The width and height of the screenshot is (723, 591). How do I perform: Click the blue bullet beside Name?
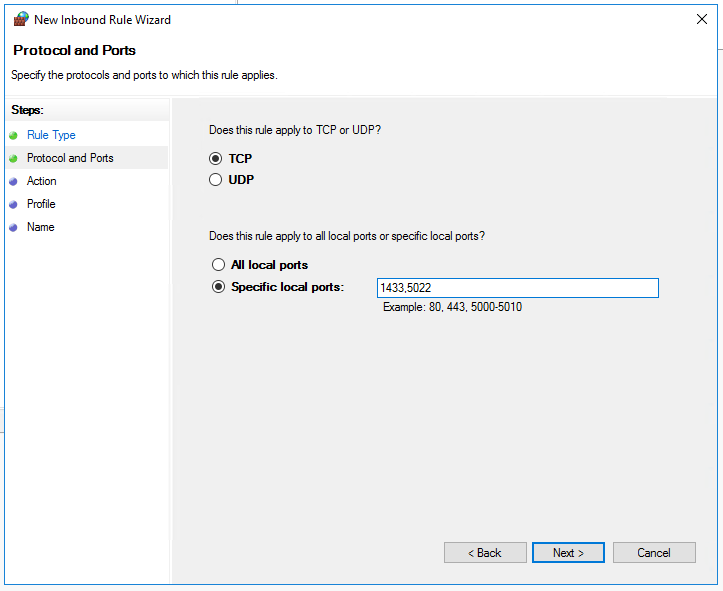[14, 228]
